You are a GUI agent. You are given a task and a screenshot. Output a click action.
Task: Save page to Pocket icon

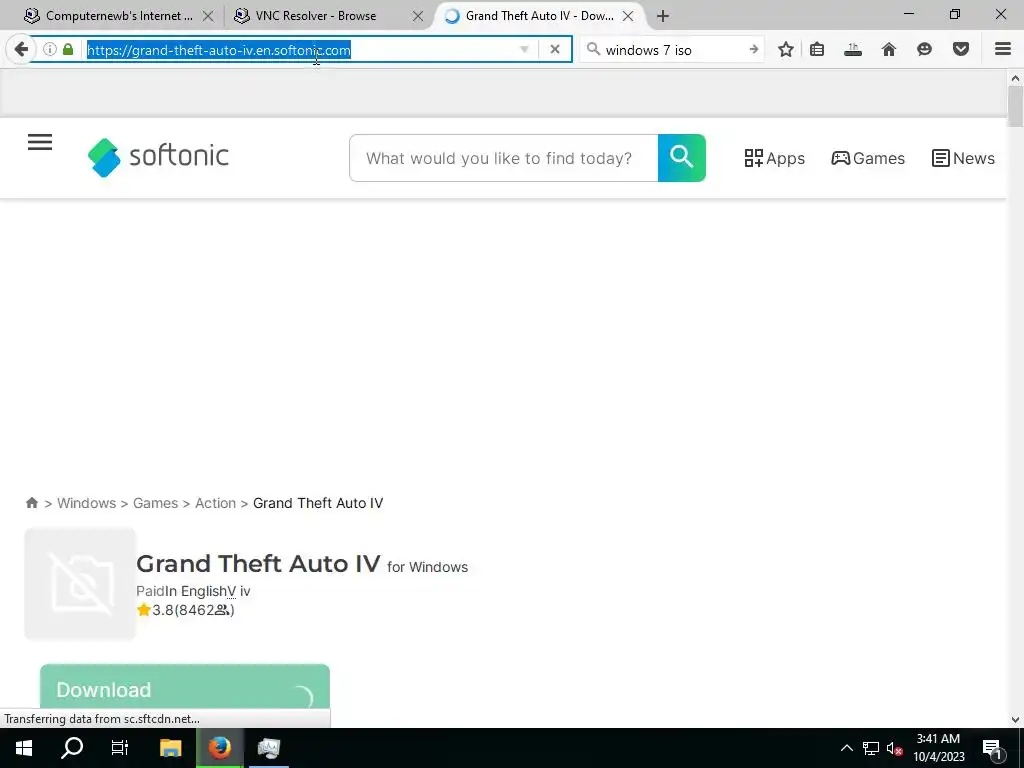(961, 49)
